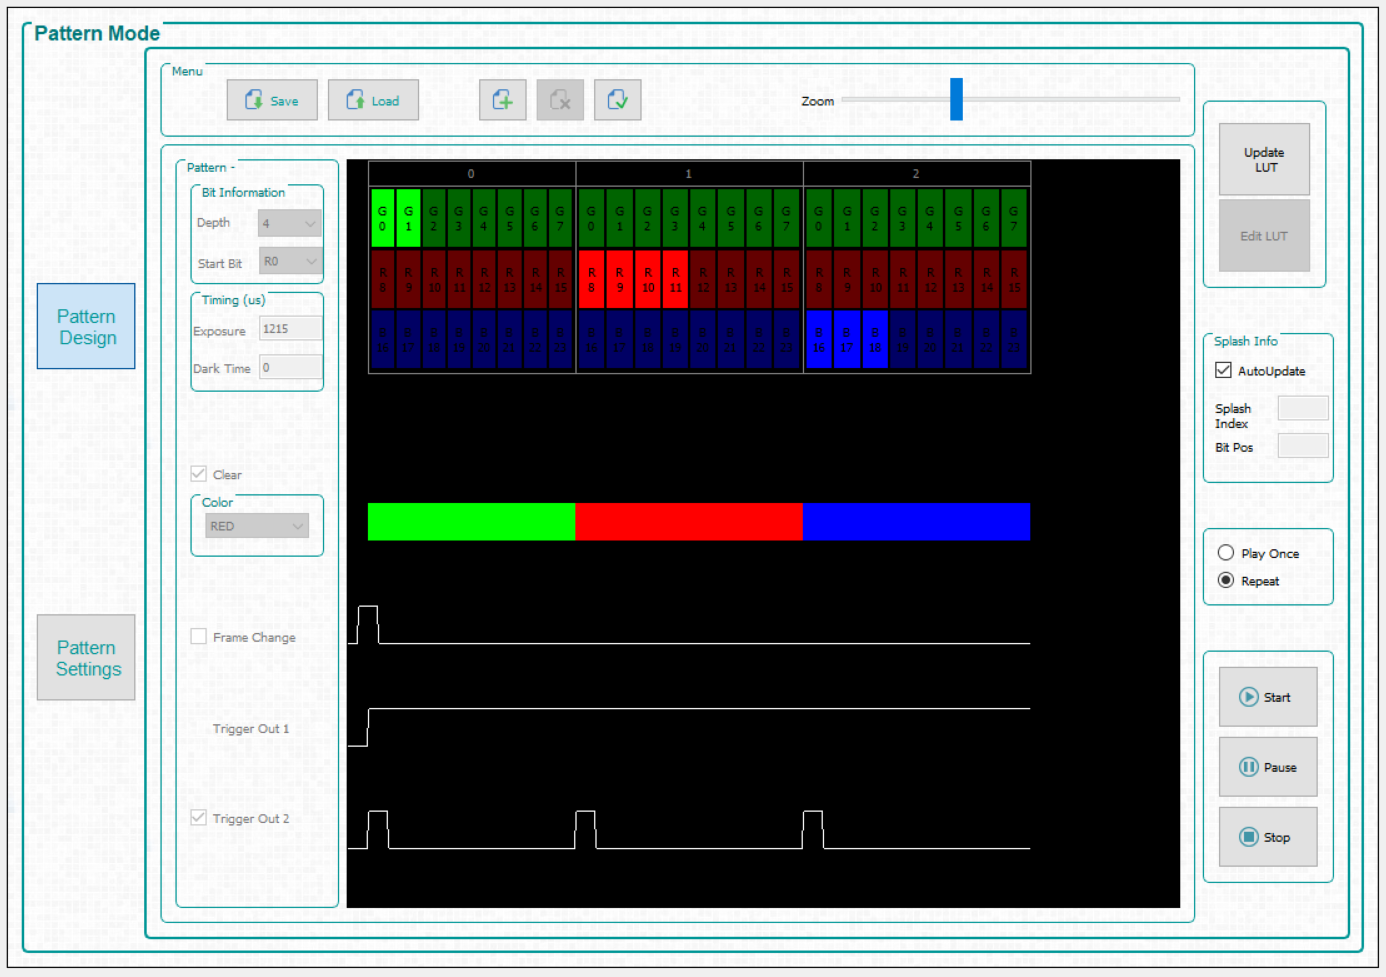
Task: Switch to the Pattern Design tab
Action: coord(86,327)
